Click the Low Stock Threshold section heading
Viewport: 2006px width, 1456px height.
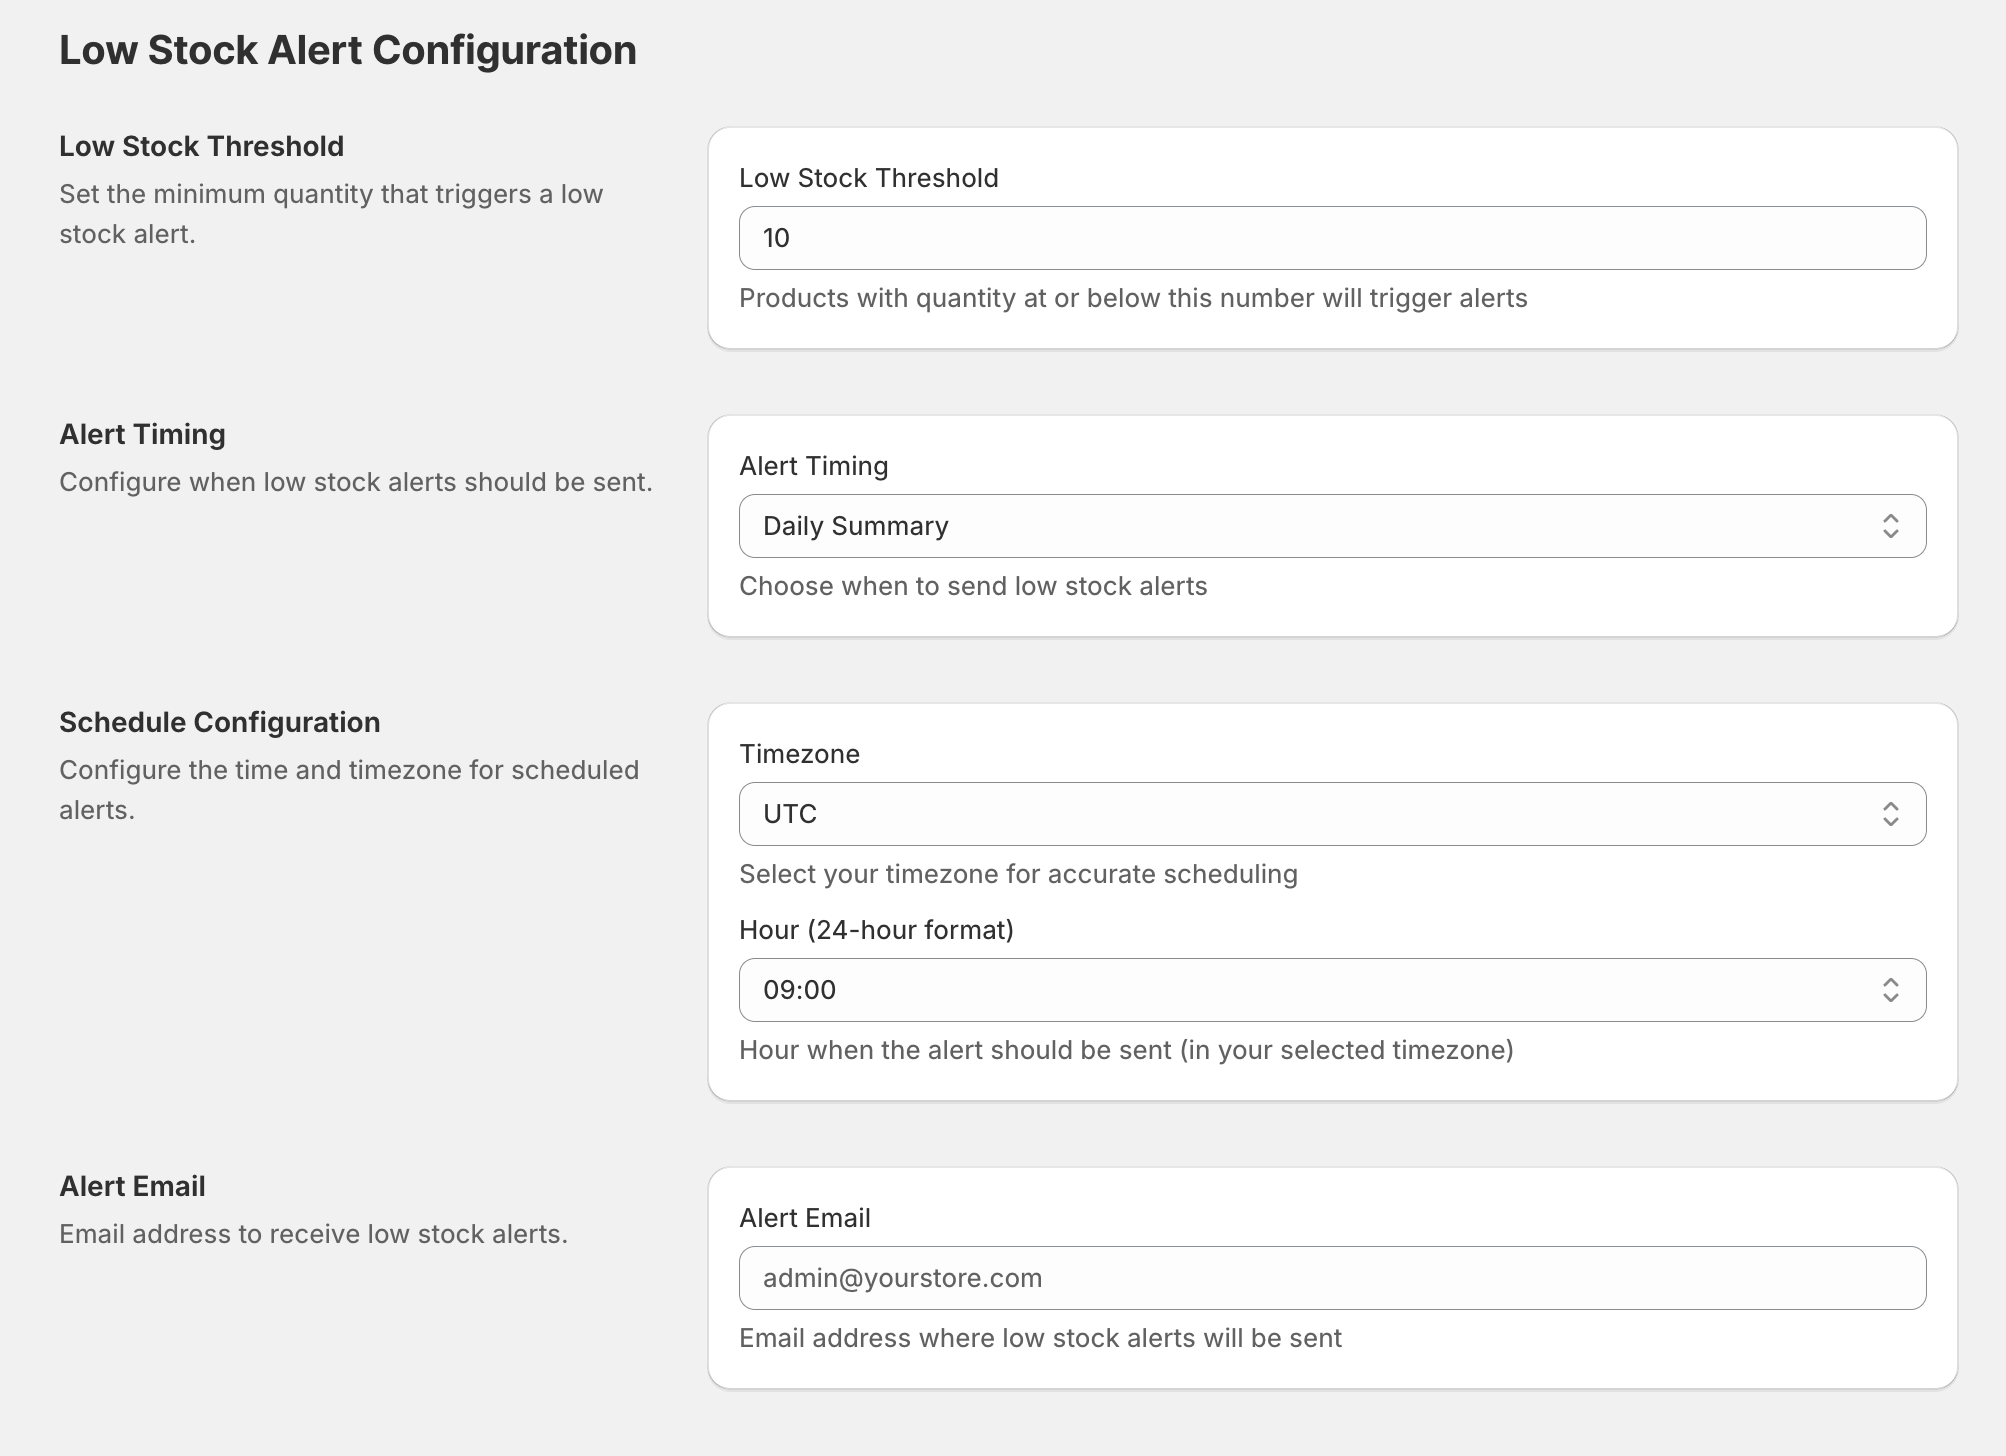tap(201, 146)
